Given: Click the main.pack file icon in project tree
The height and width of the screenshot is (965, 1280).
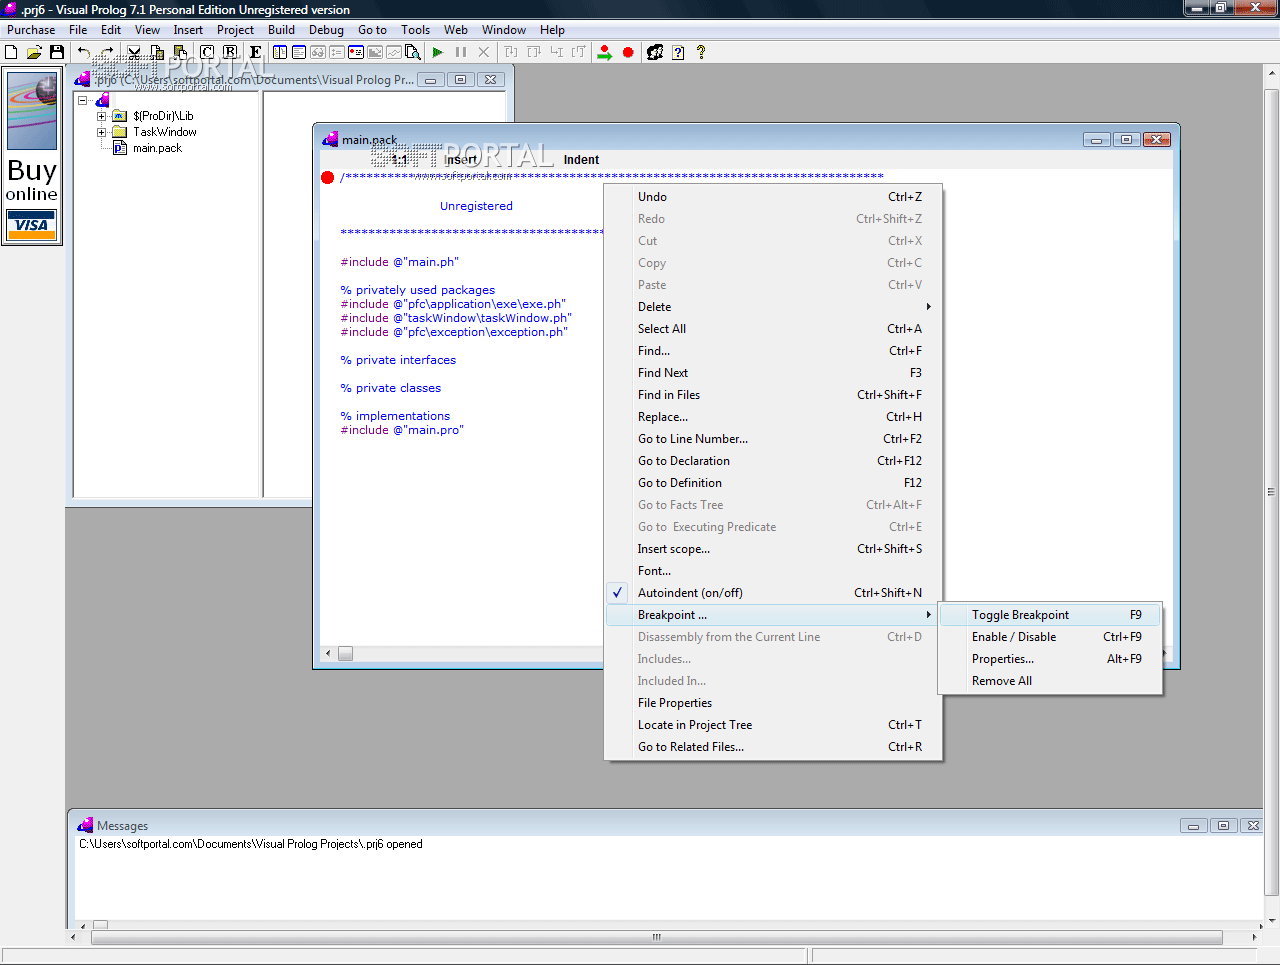Looking at the screenshot, I should tap(120, 148).
